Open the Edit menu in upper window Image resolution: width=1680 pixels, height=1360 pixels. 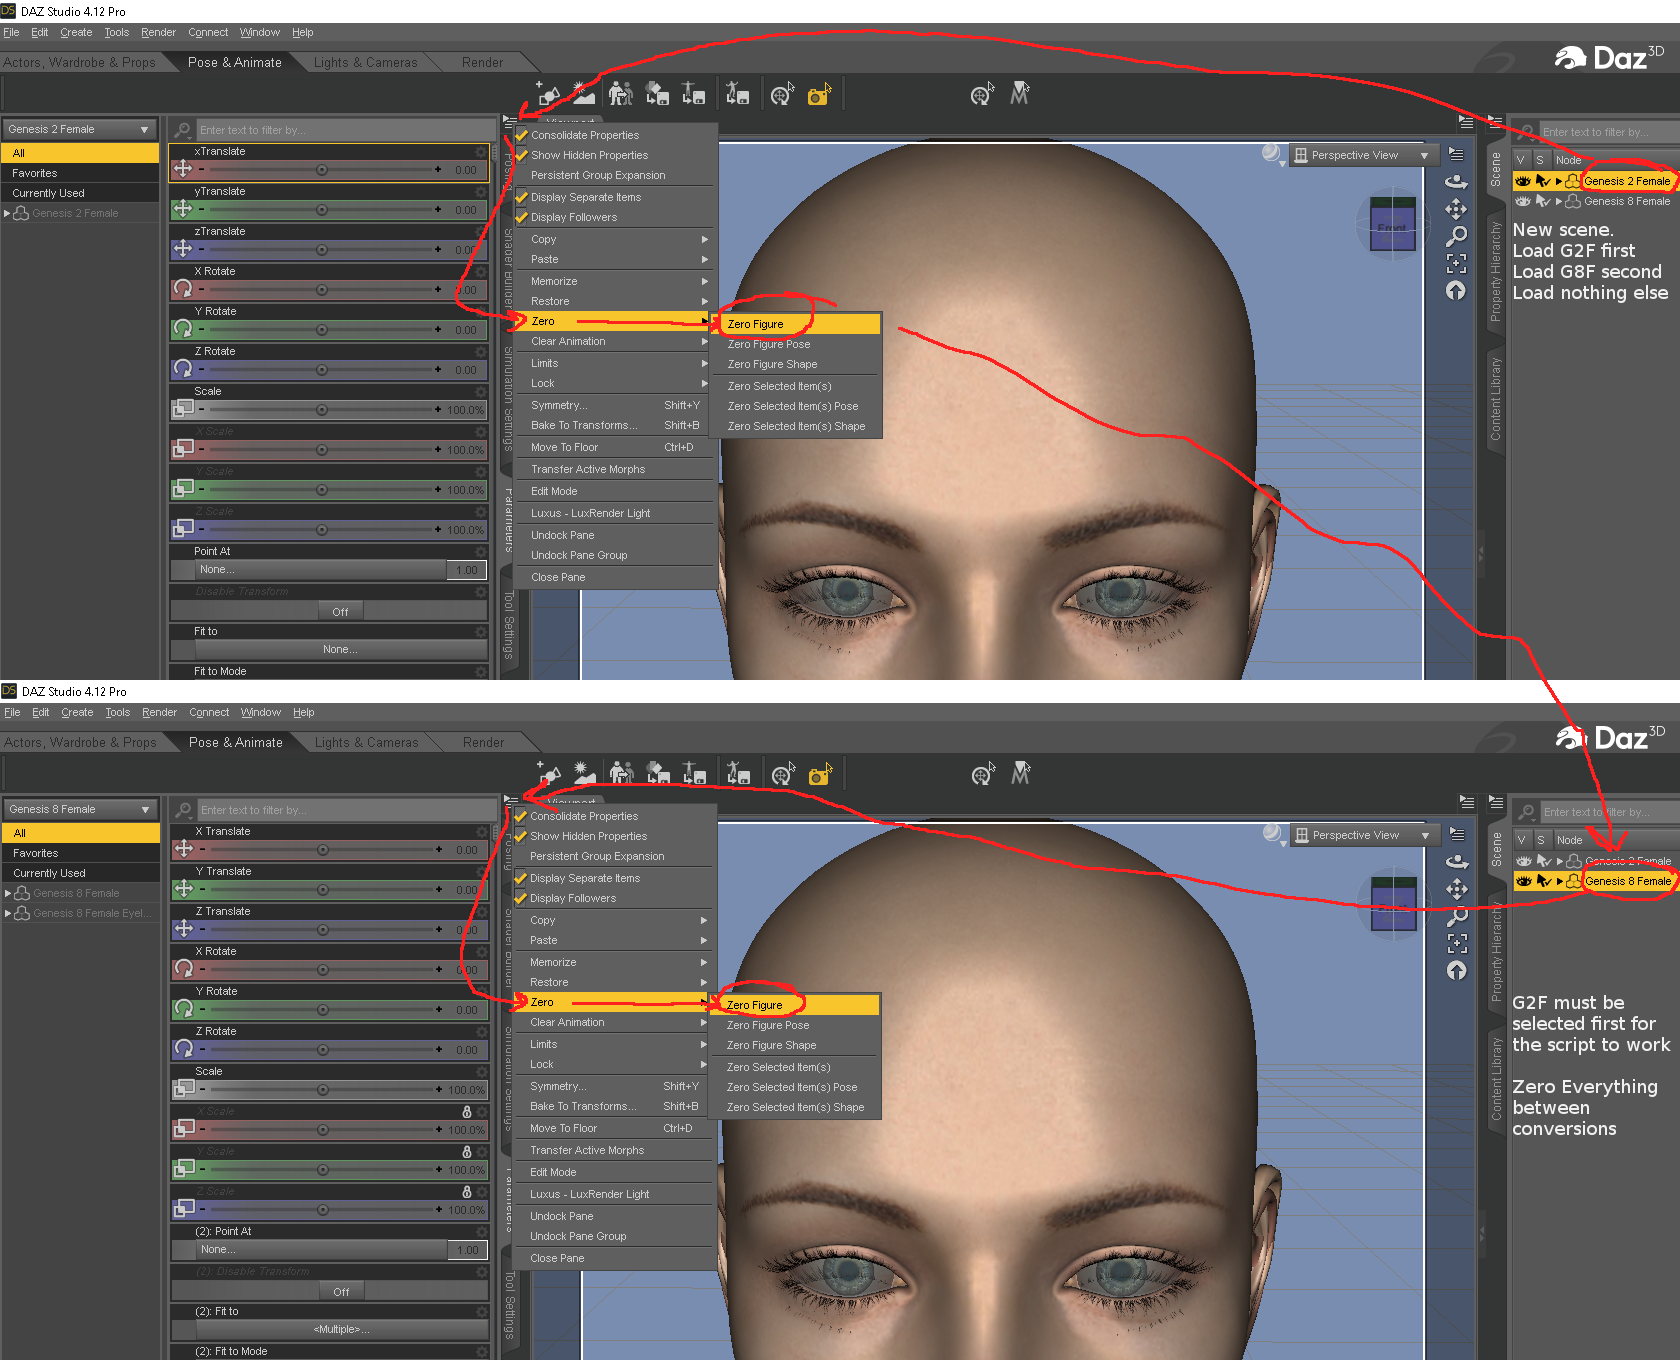(39, 32)
